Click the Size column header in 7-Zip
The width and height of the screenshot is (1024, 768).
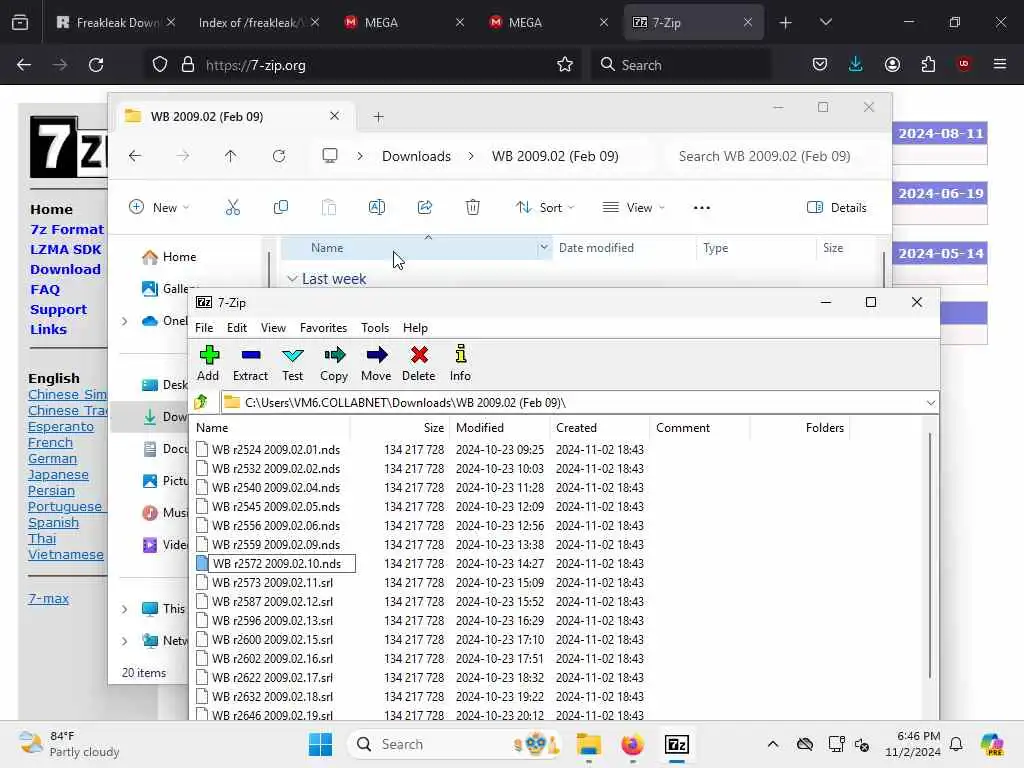pos(399,428)
